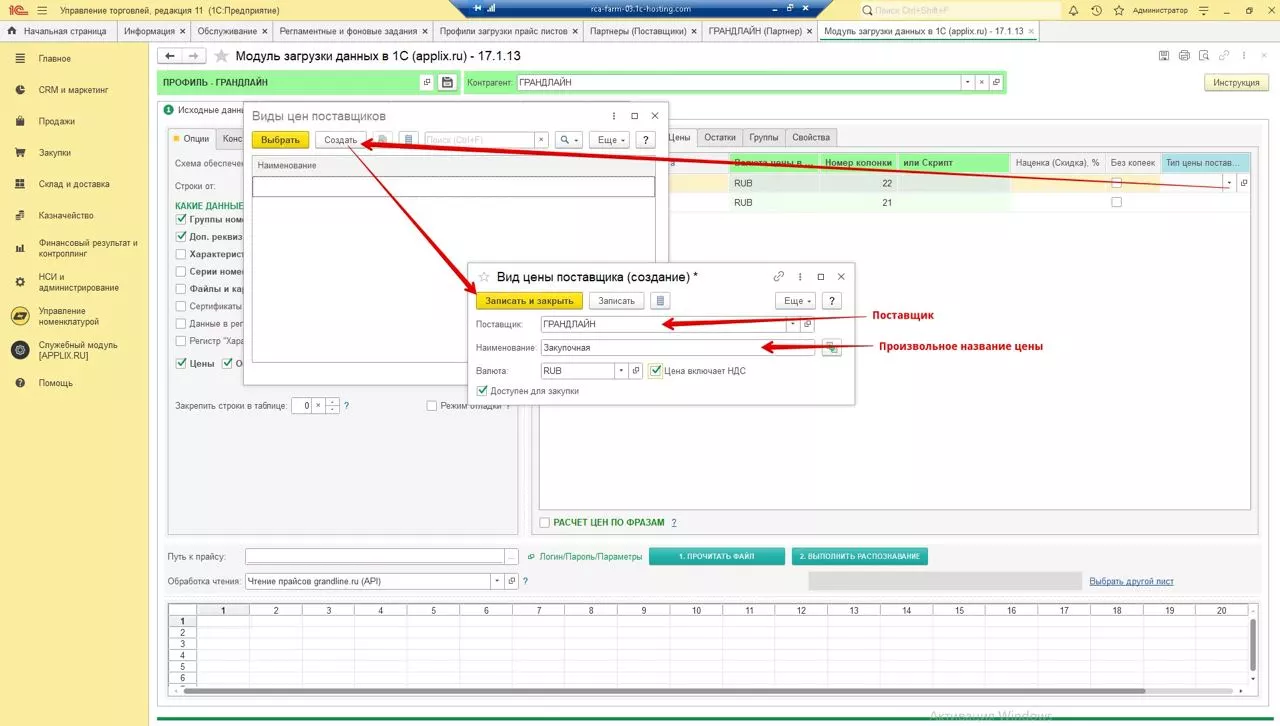Expand Поставщик dropdown in dialog

pyautogui.click(x=793, y=324)
